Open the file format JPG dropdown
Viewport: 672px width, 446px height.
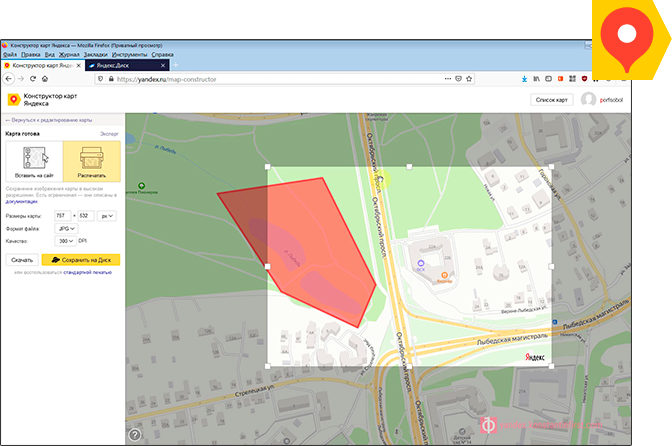pos(66,228)
